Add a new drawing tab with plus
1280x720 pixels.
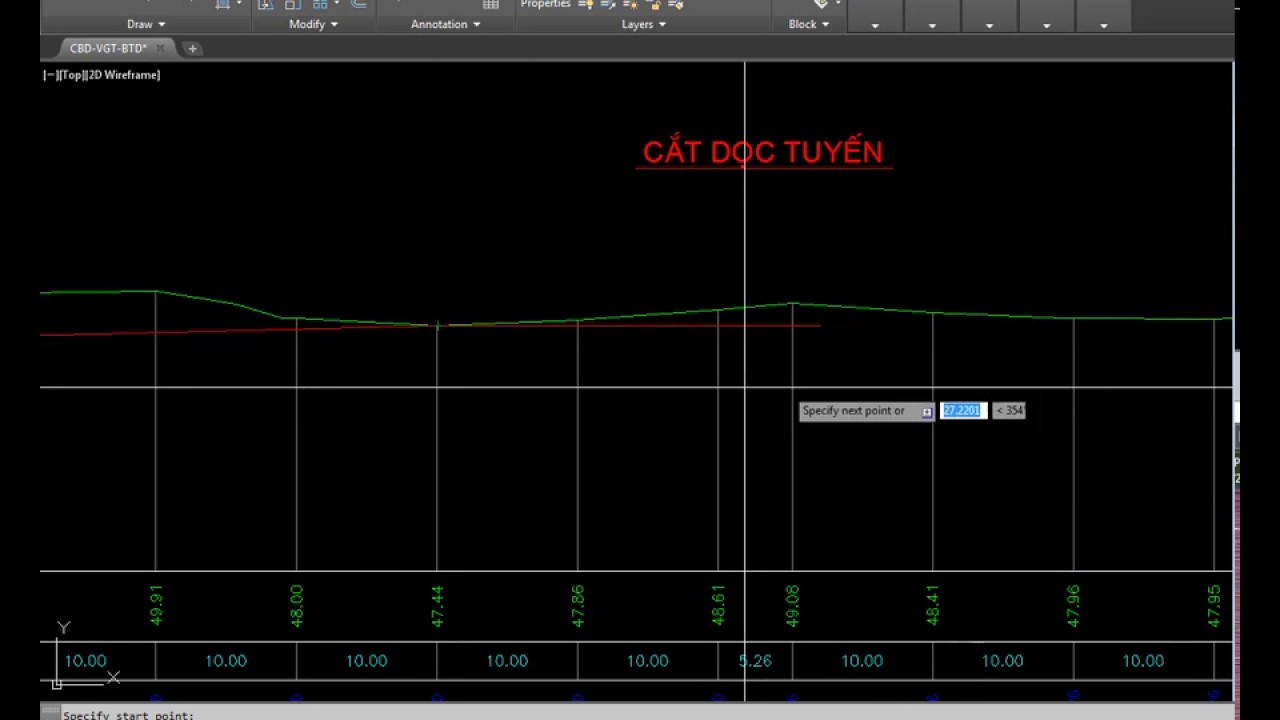pos(192,48)
